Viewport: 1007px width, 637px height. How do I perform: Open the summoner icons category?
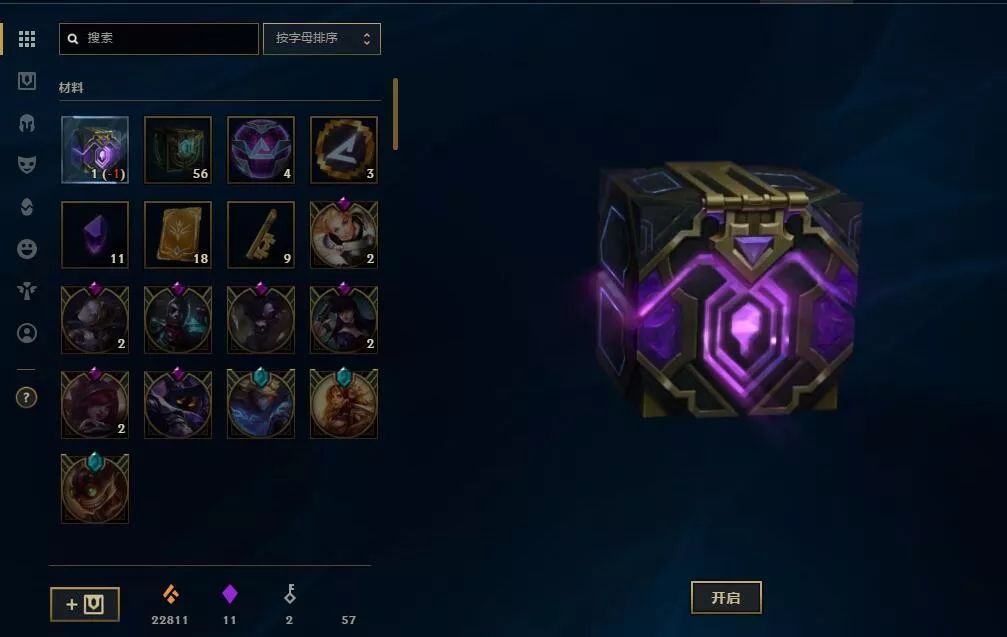27,333
